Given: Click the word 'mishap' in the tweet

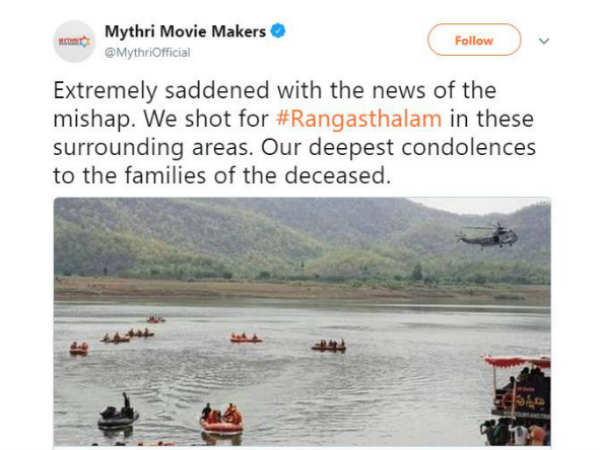Looking at the screenshot, I should [93, 119].
